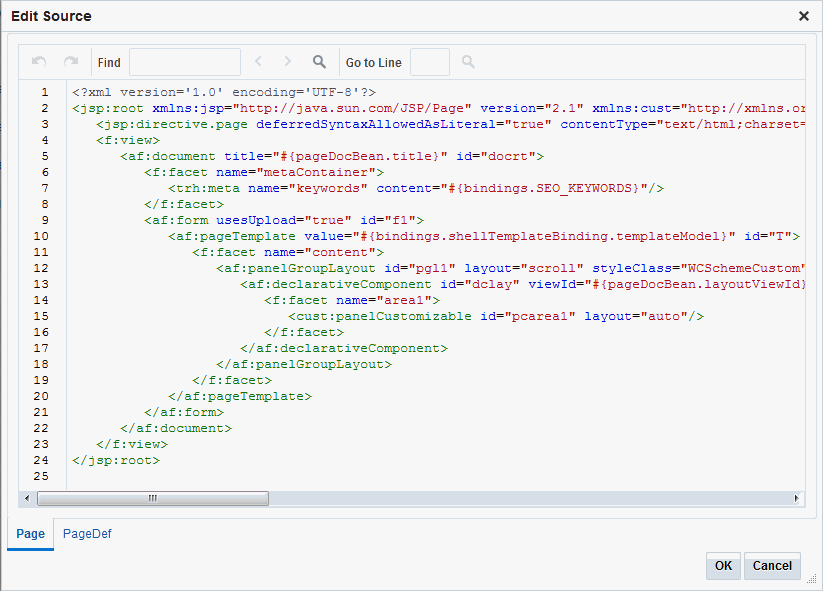Click the Go to Line label
This screenshot has height=591, width=823.
(374, 62)
